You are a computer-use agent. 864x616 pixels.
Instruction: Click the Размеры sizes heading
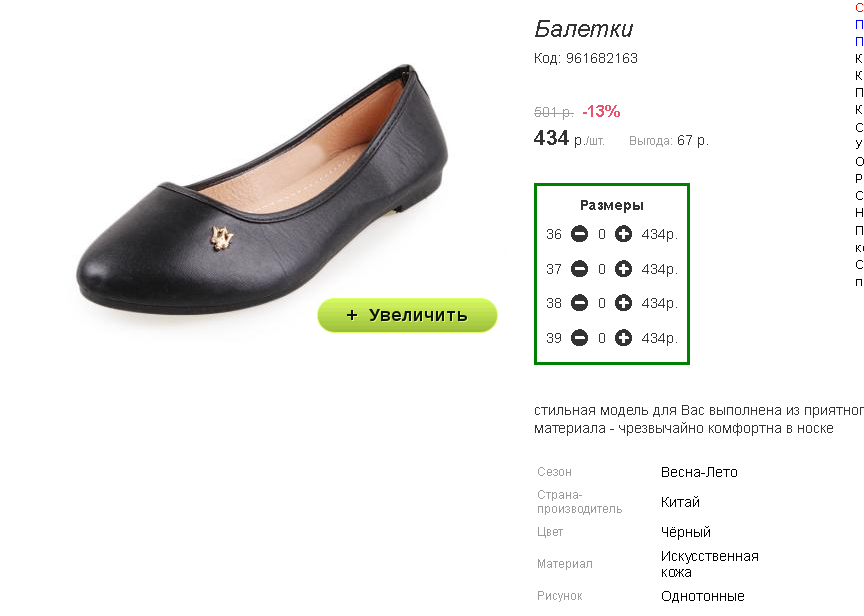(x=612, y=206)
